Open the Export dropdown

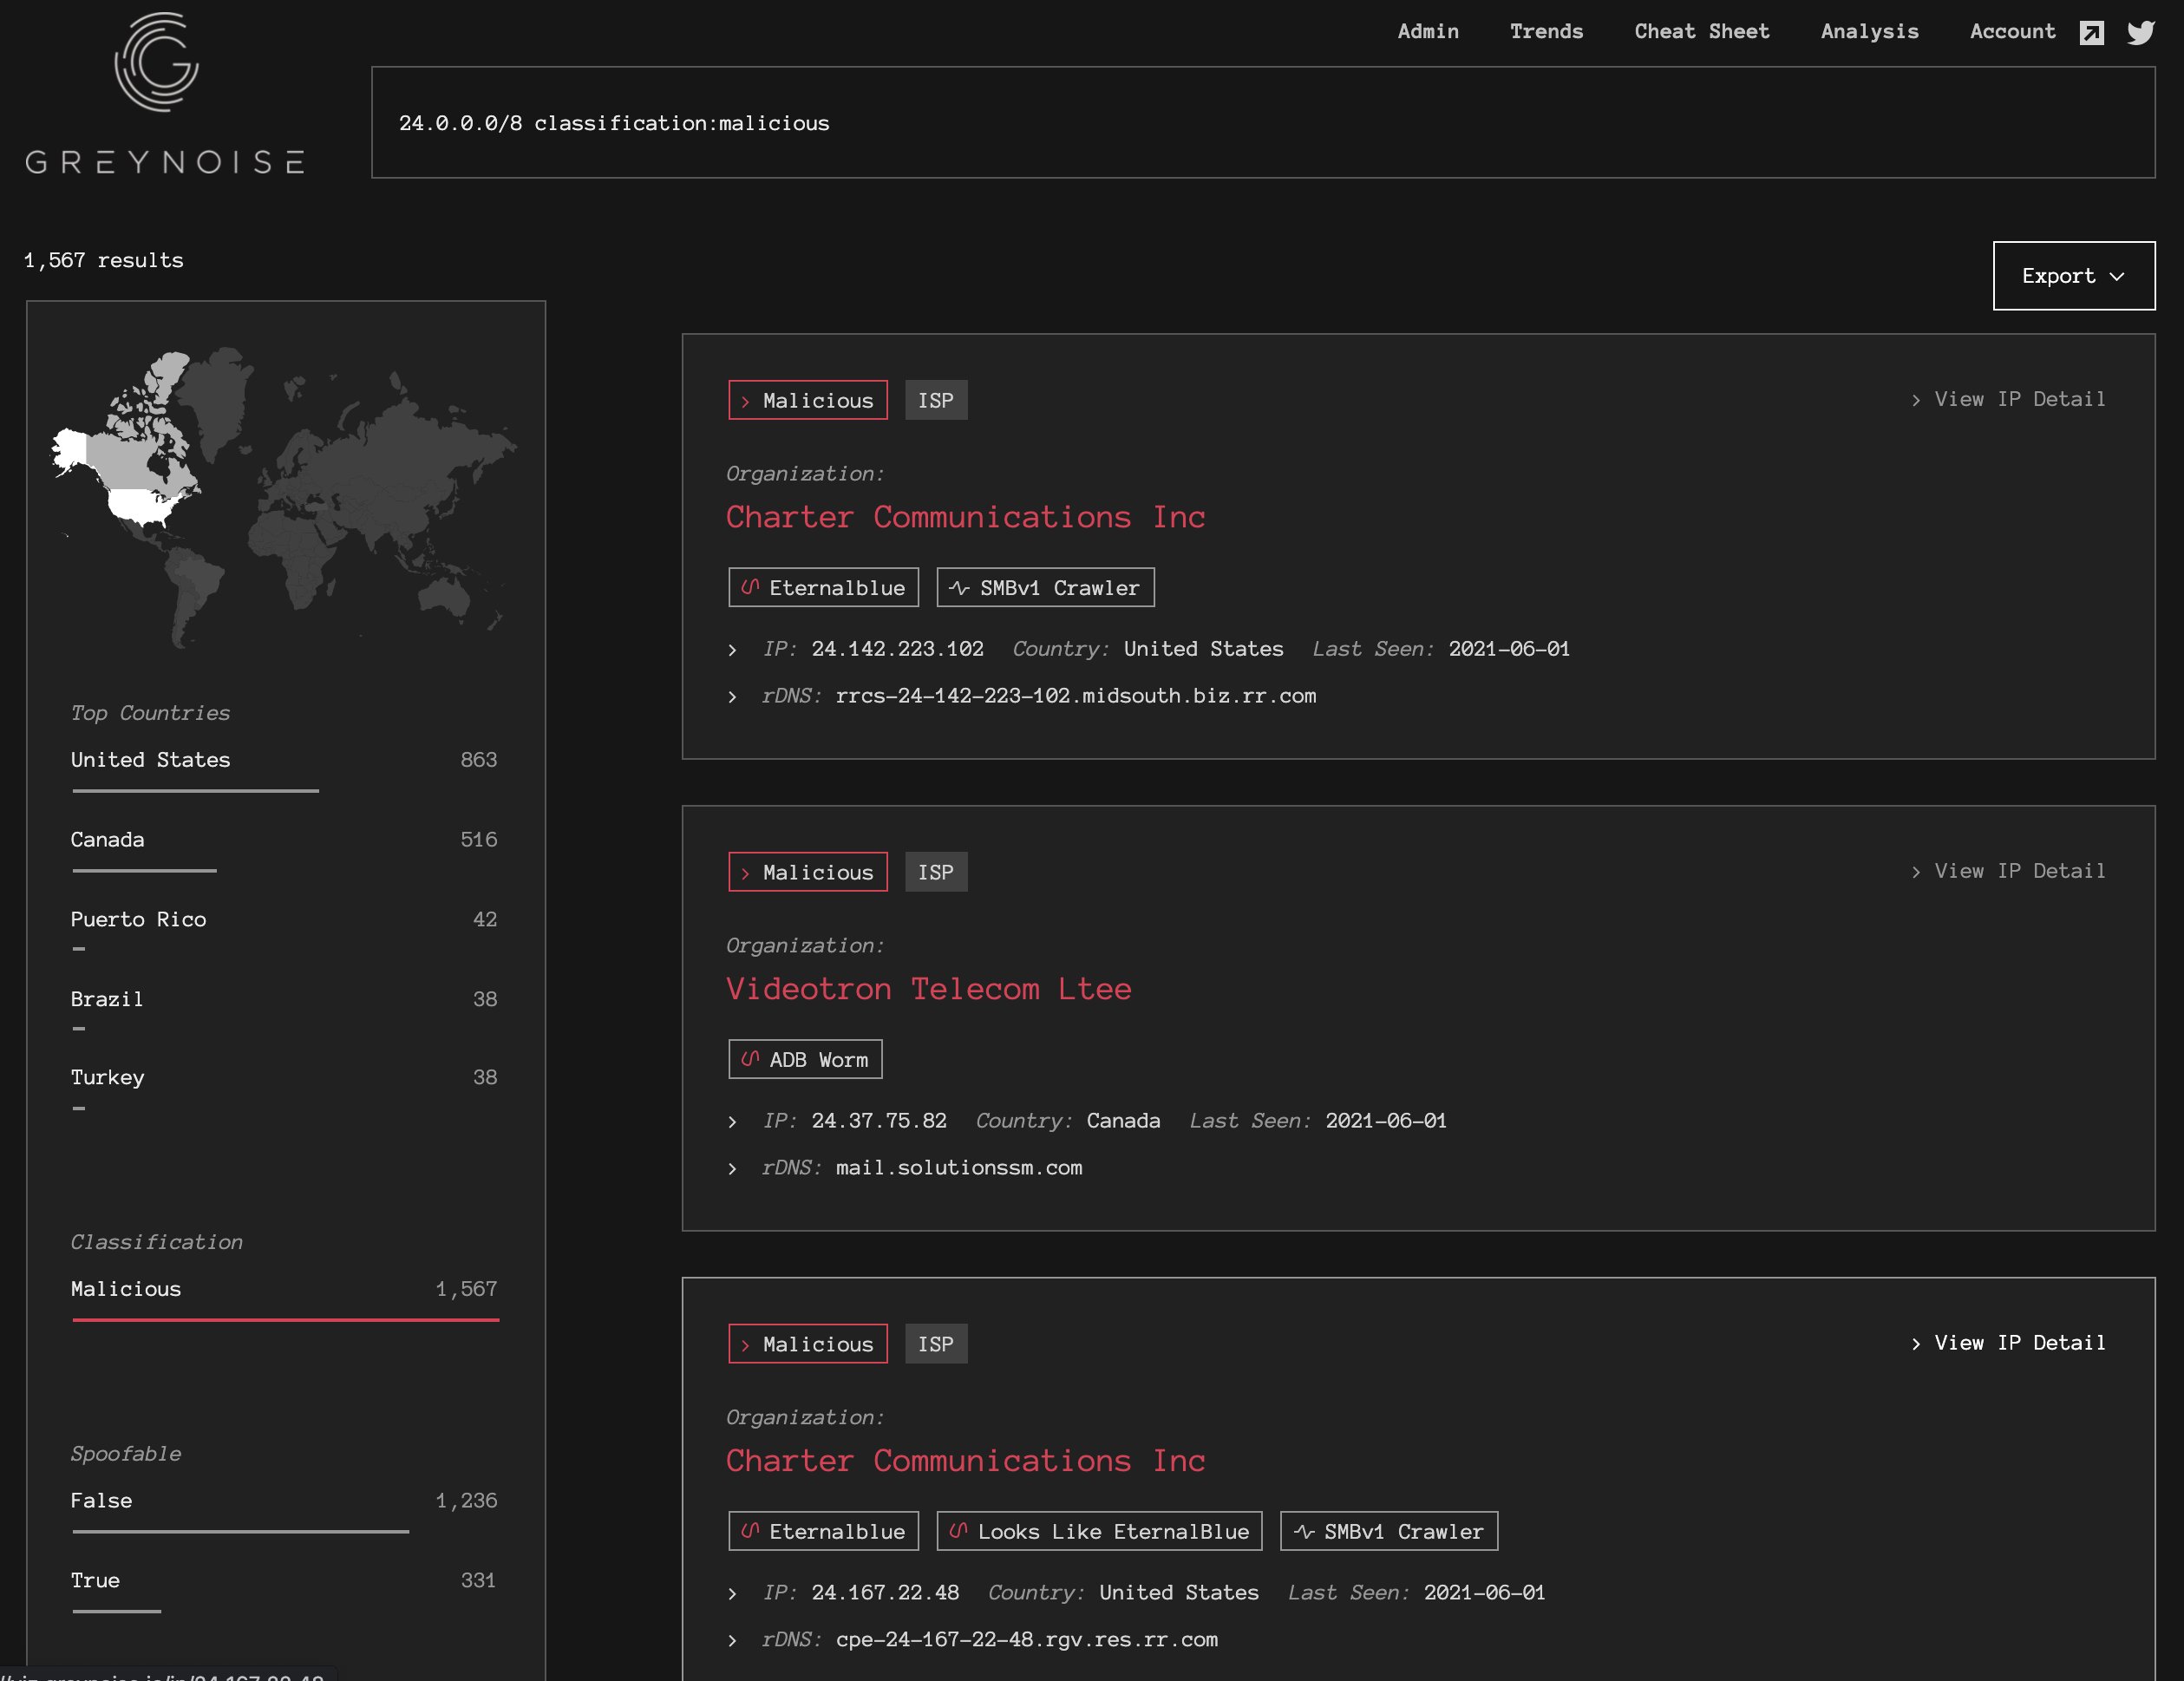point(2073,276)
